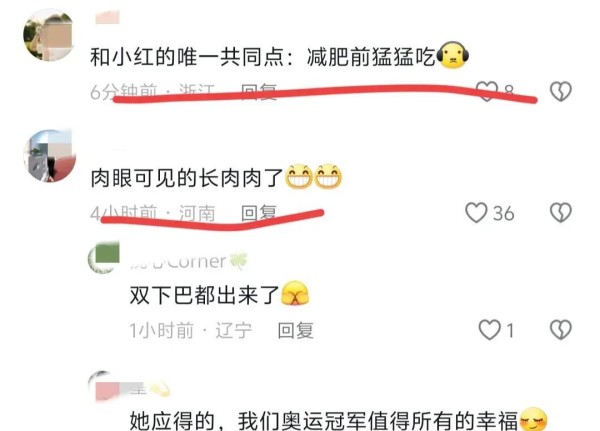Like the 双下巴都出来了 reply
This screenshot has width=600, height=431.
pyautogui.click(x=489, y=330)
